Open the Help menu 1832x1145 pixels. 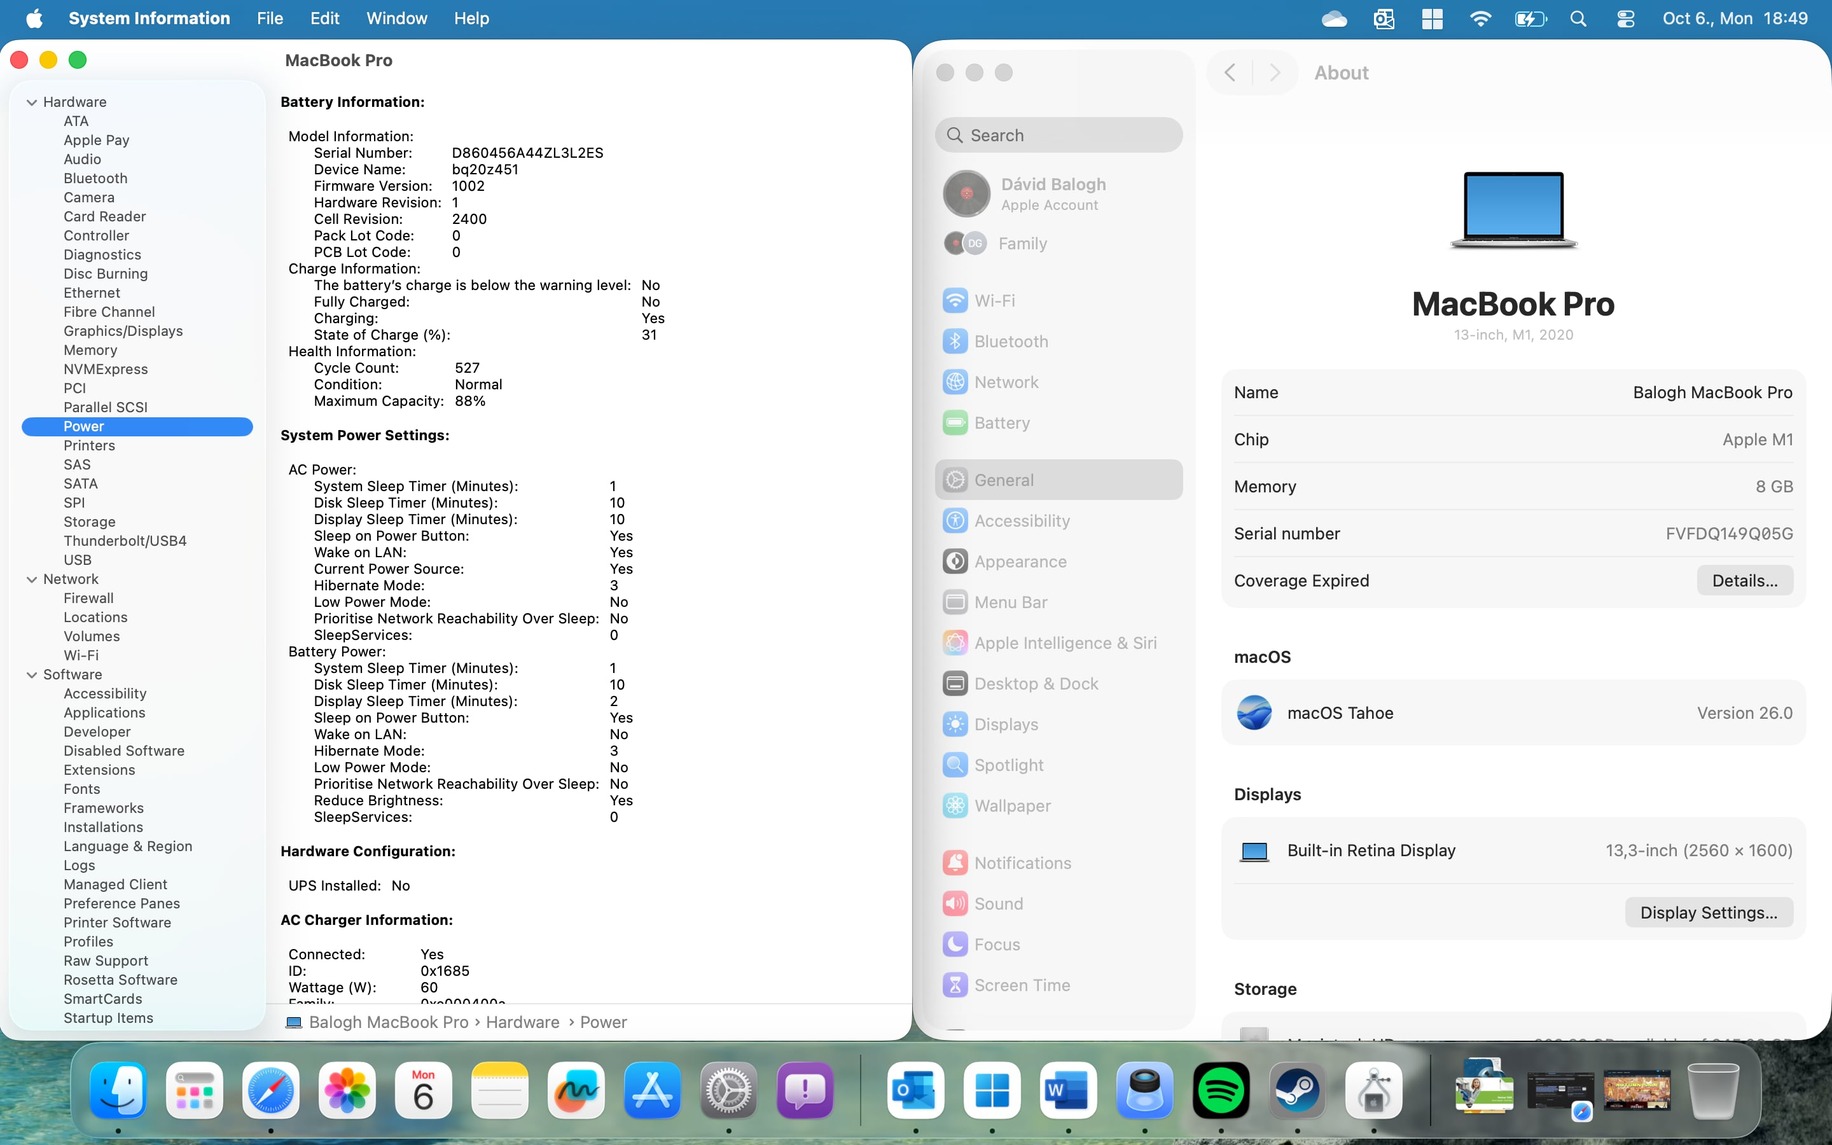pyautogui.click(x=472, y=19)
